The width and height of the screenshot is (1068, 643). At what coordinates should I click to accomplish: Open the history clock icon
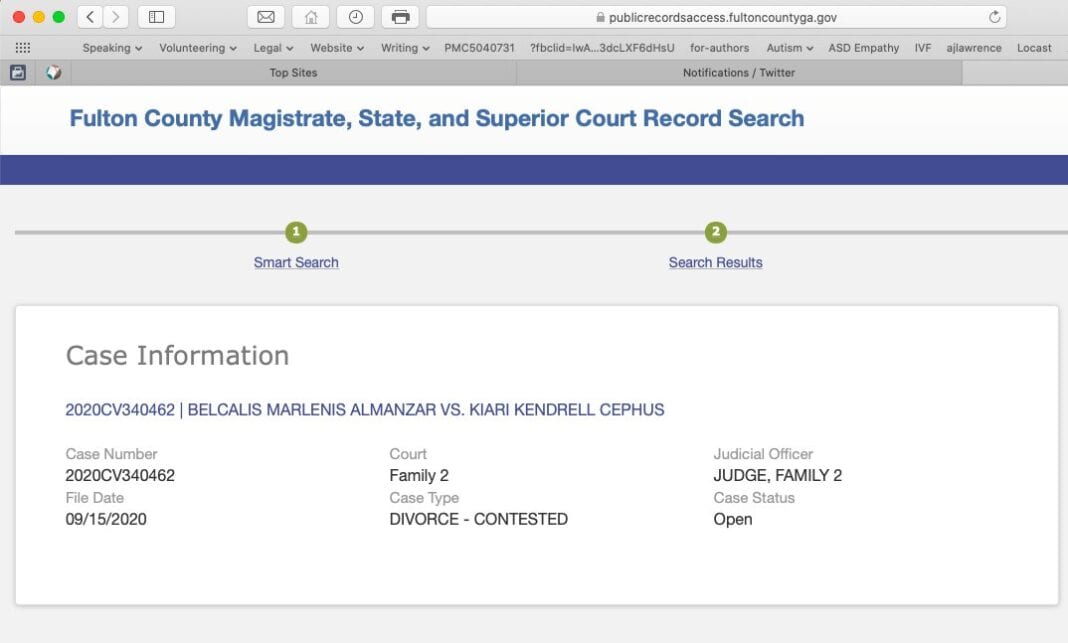coord(355,17)
